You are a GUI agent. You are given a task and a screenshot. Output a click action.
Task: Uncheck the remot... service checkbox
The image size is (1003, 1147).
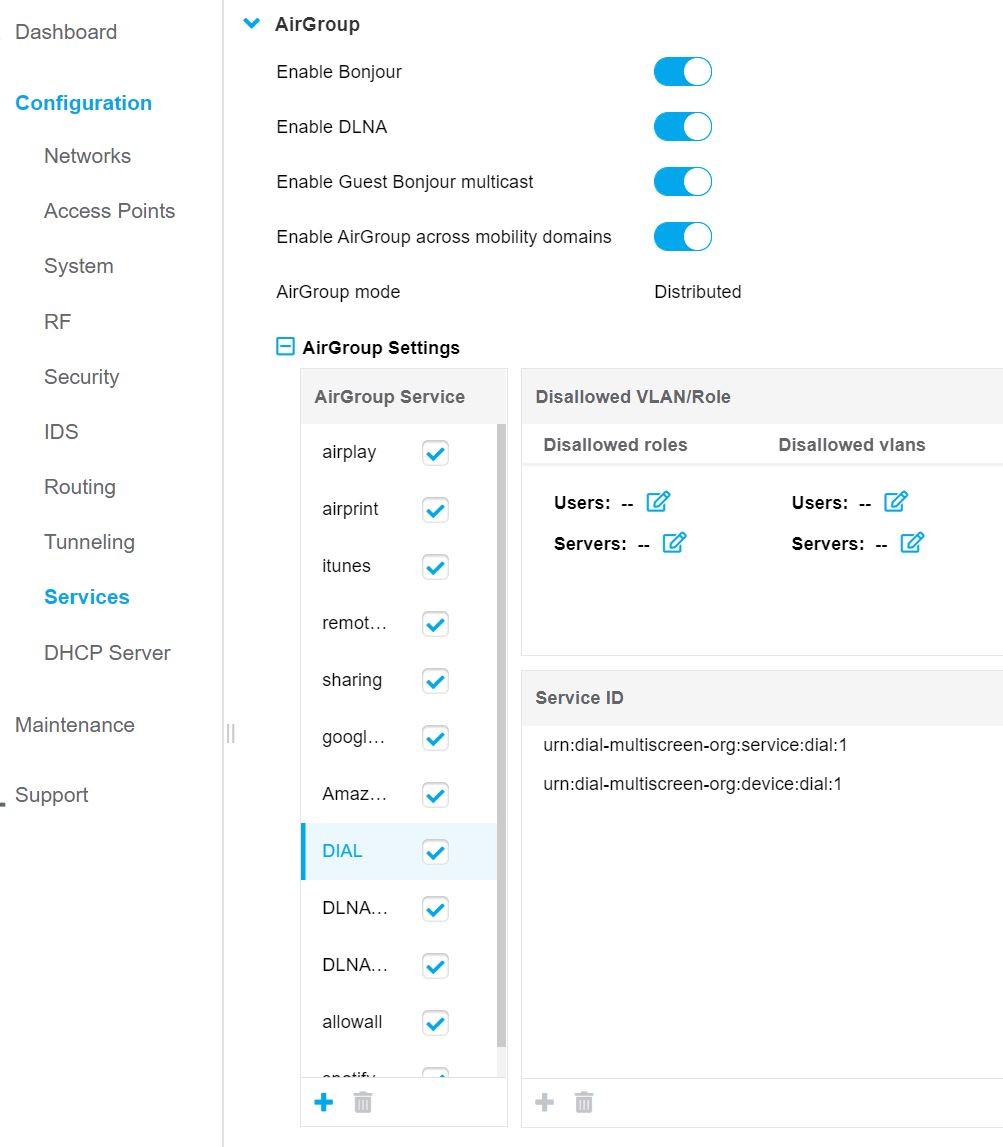point(435,624)
